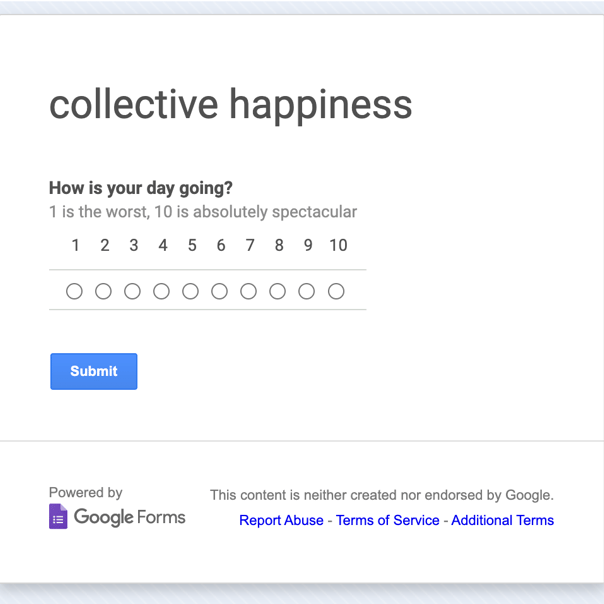
Task: Select rating 5 radio button
Action: [x=190, y=291]
